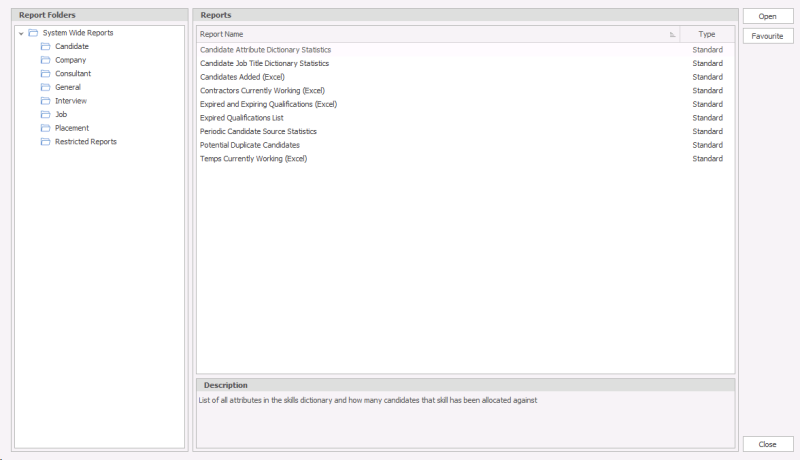Select Candidate Attribute Dictionary Statistics report
The image size is (800, 460).
[265, 50]
